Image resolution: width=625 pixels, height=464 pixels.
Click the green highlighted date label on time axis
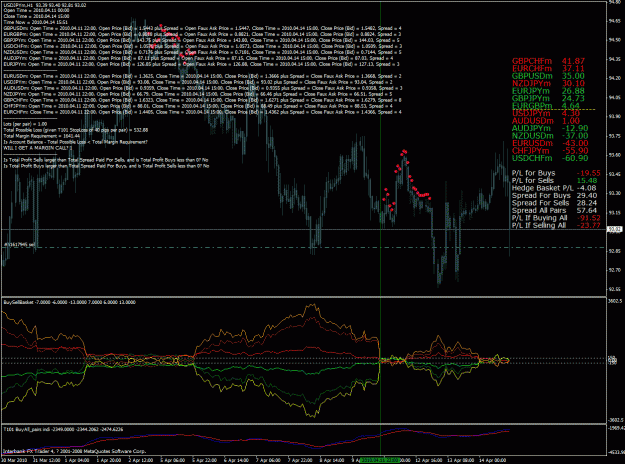380,460
